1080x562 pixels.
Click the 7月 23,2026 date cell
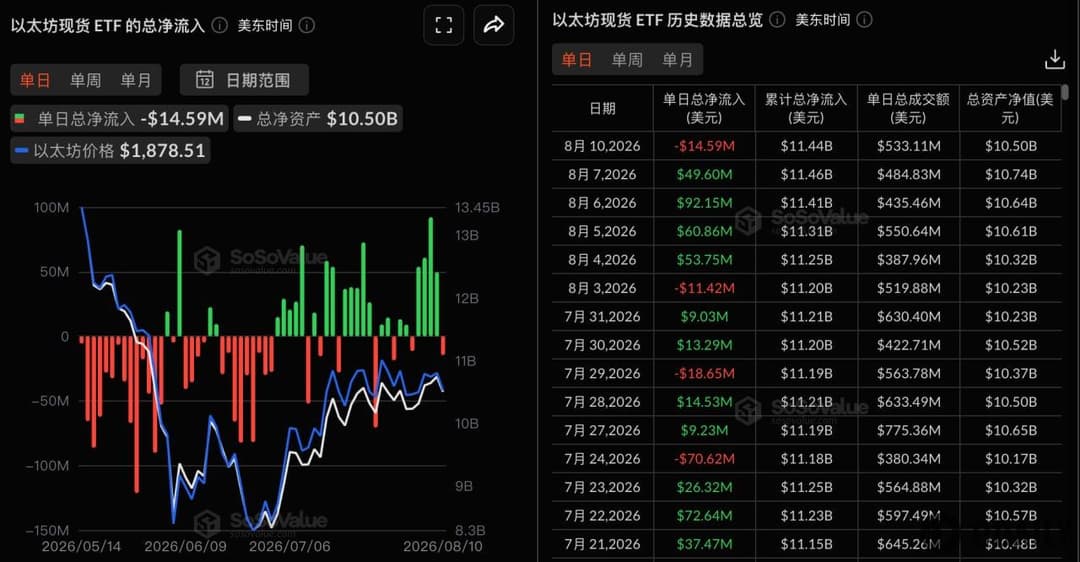point(602,487)
